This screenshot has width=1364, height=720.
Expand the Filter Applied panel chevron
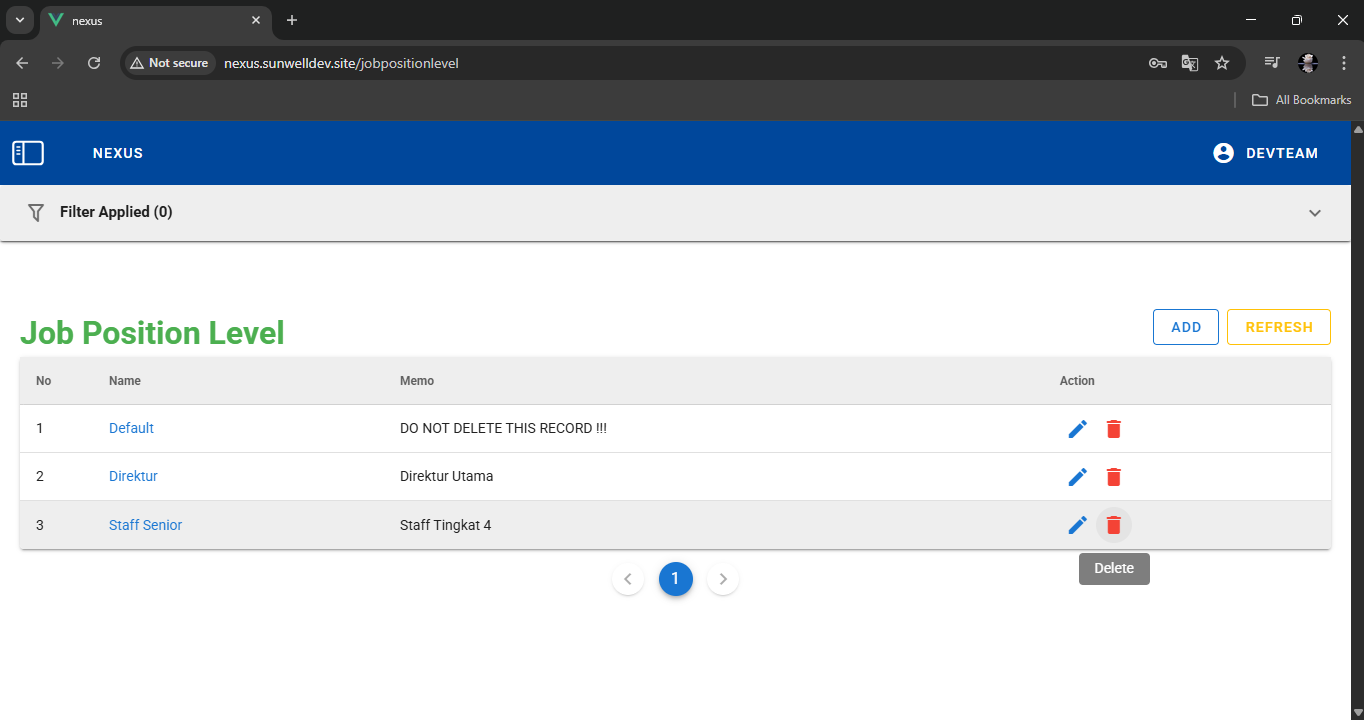coord(1315,213)
